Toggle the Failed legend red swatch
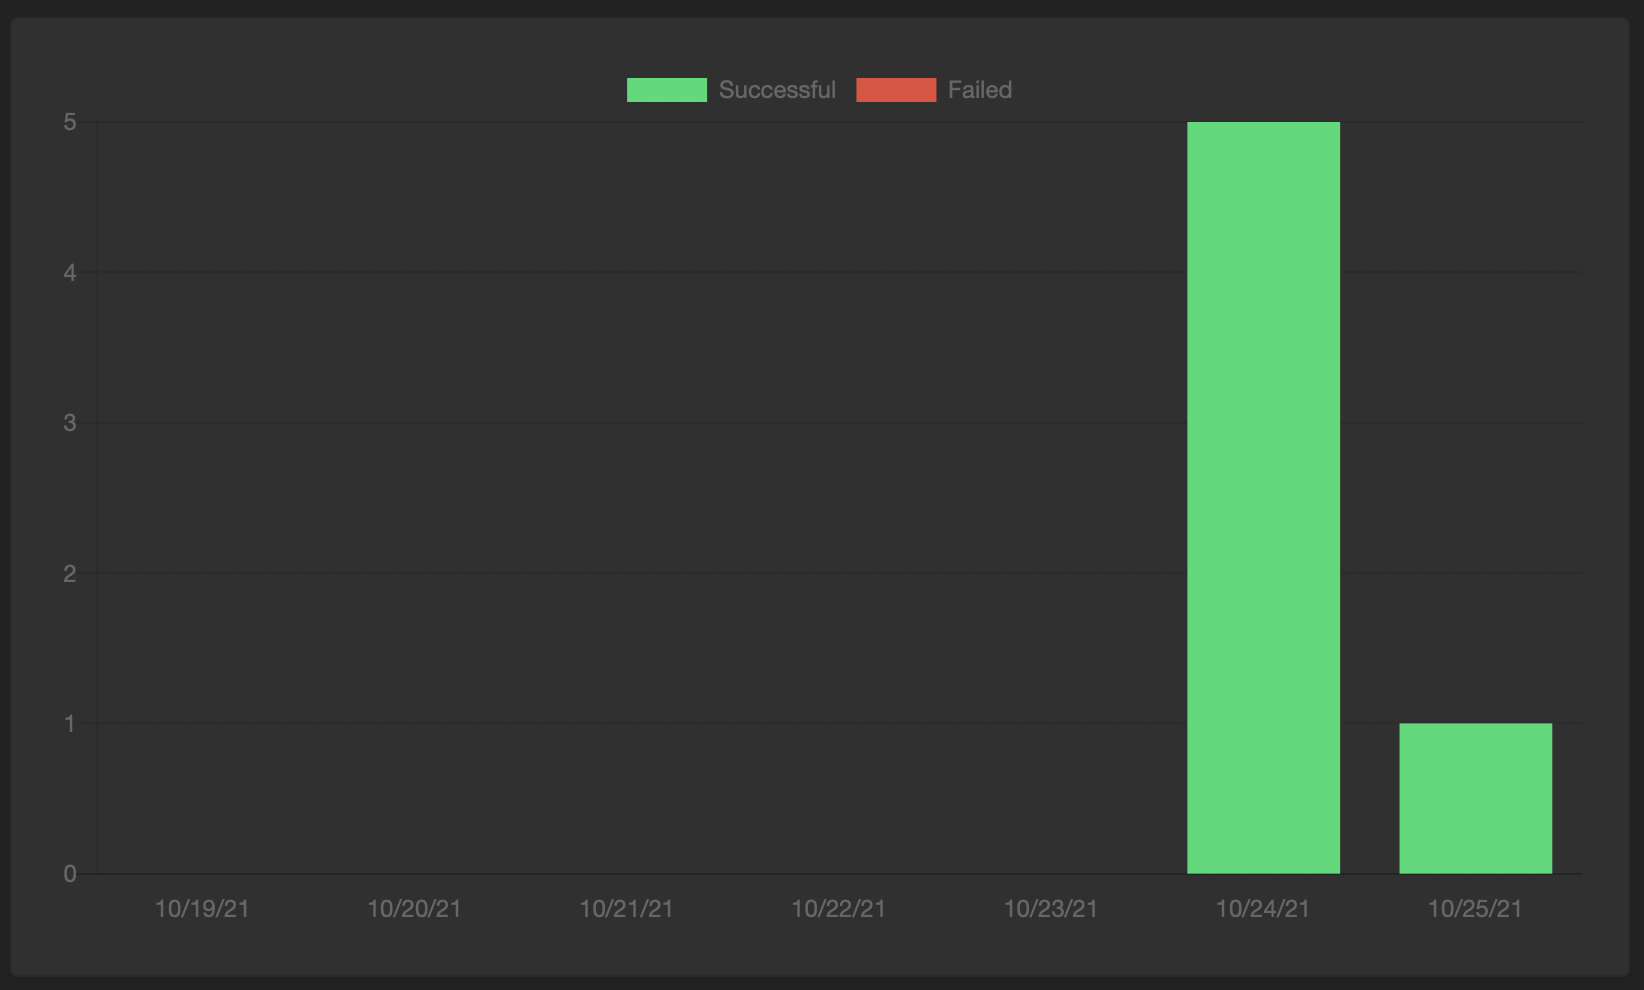Image resolution: width=1644 pixels, height=990 pixels. pos(896,90)
